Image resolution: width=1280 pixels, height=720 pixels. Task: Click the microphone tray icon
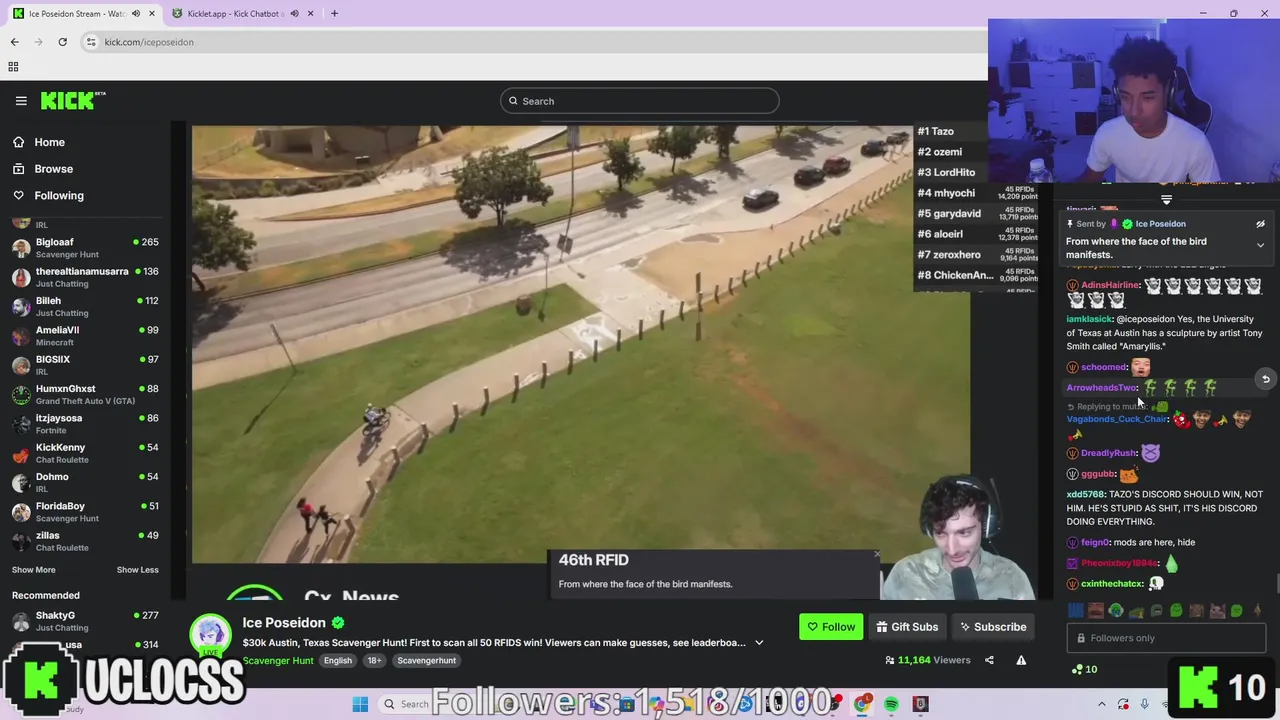[x=1144, y=704]
